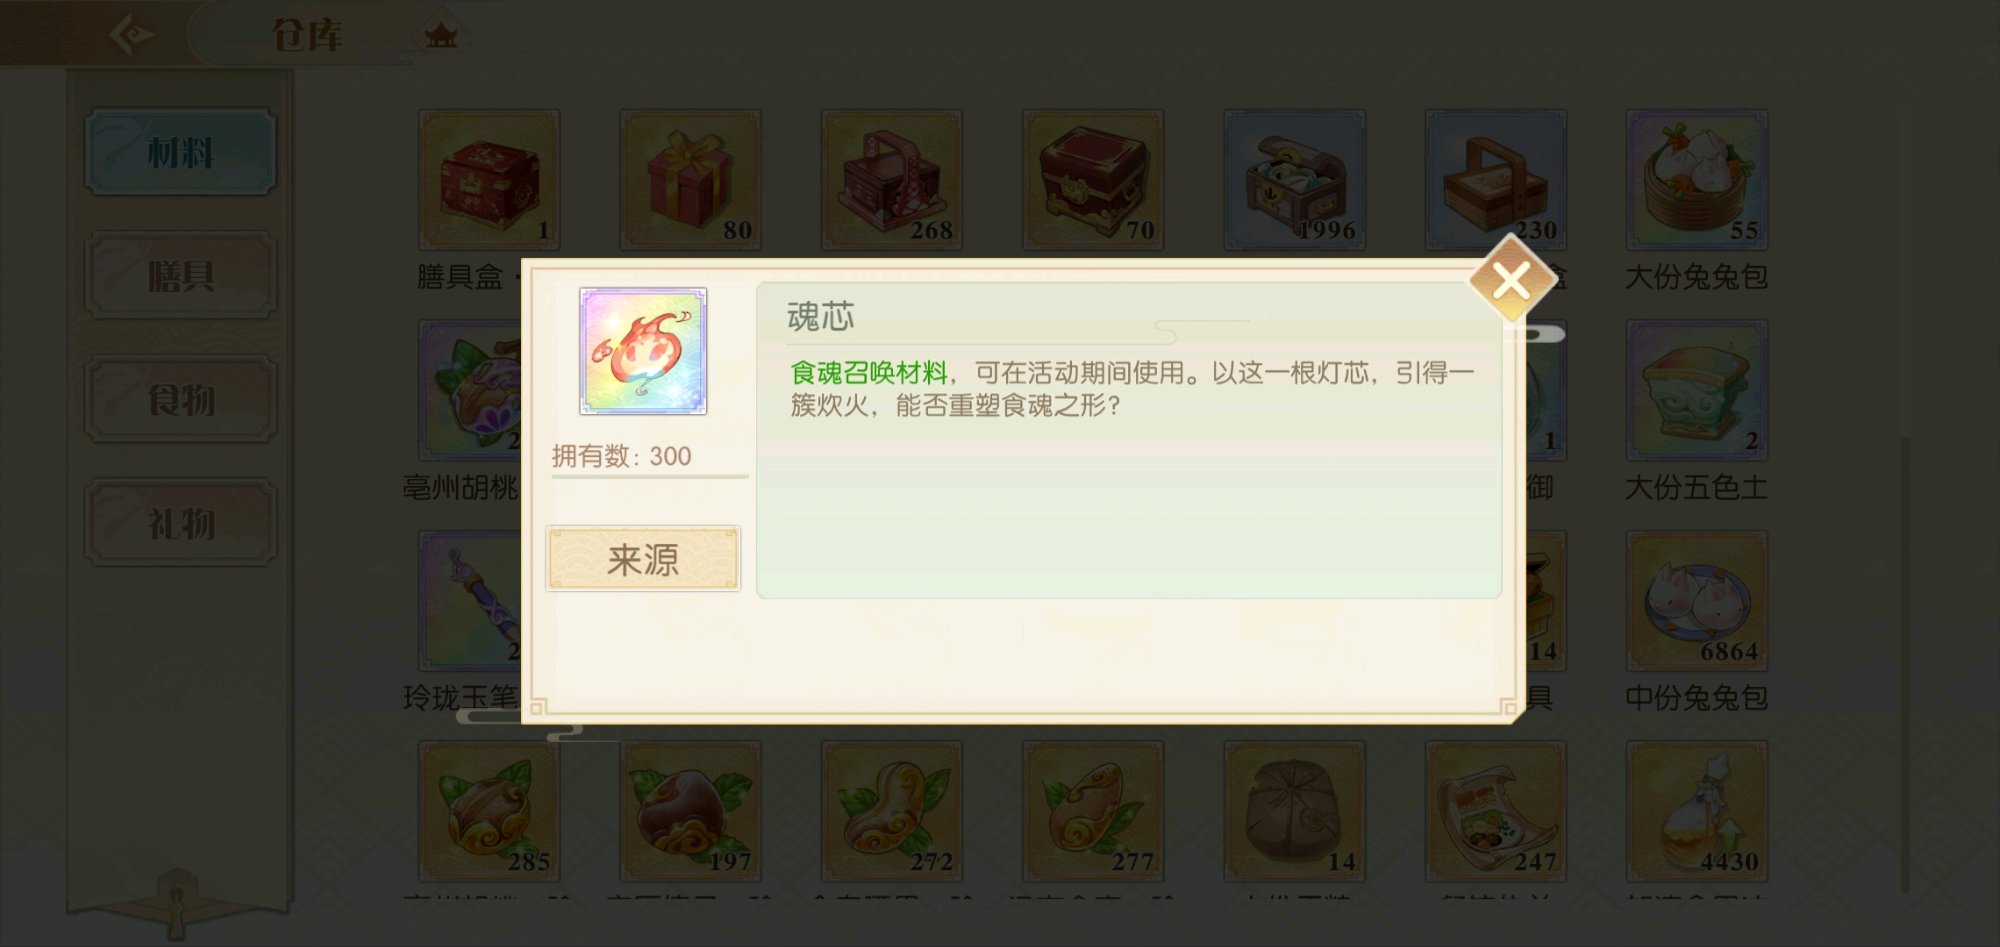Open the 礼物 gifts tab

tap(181, 522)
